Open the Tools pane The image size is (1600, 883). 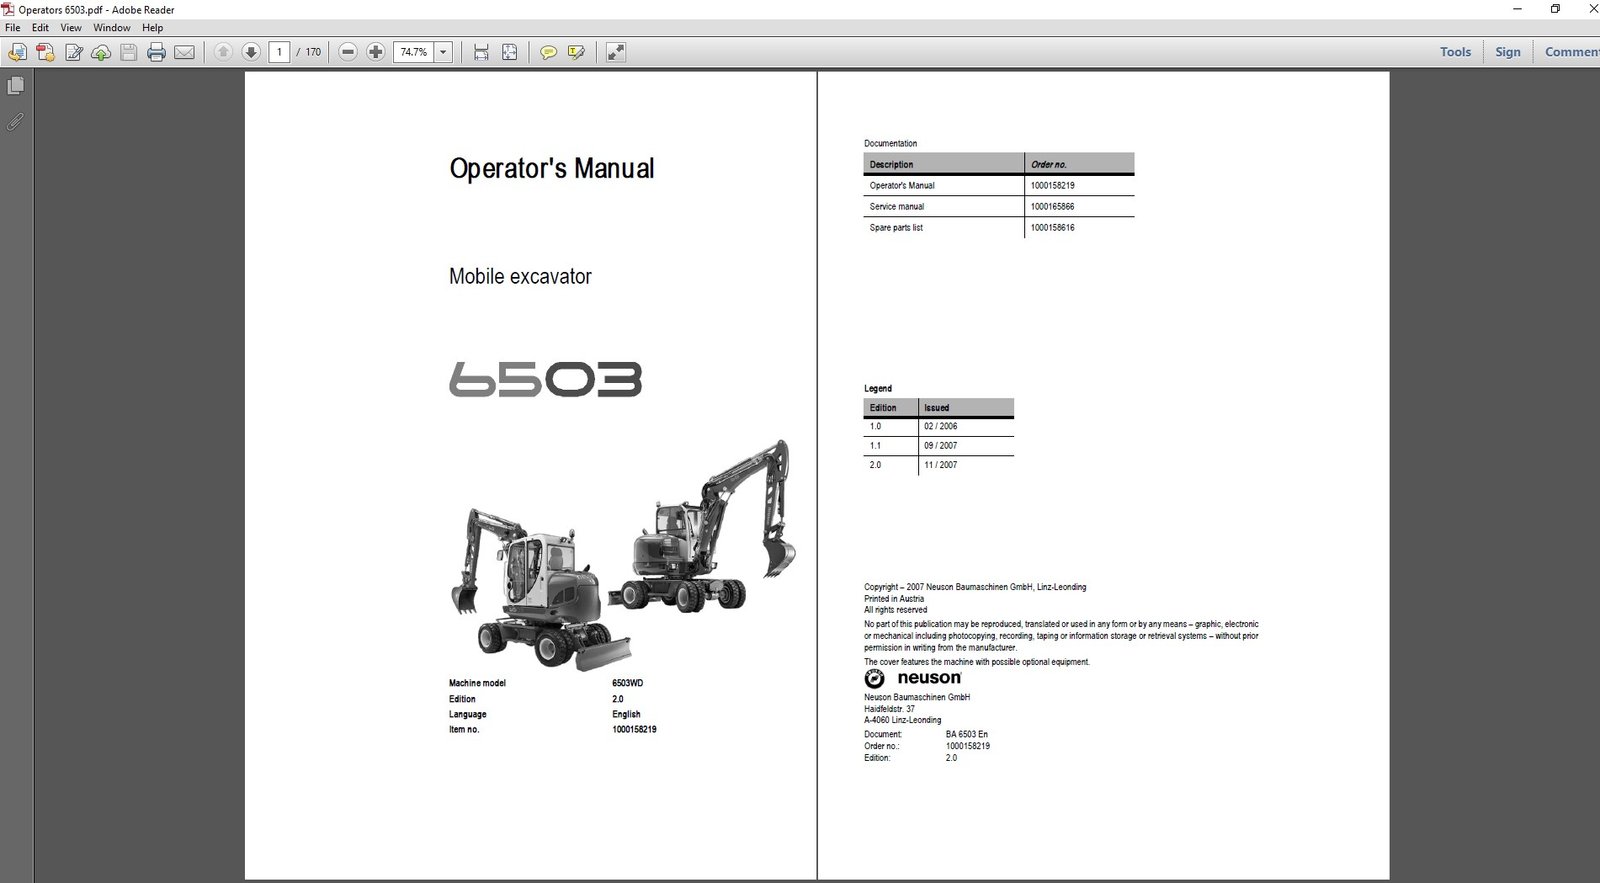(x=1455, y=52)
